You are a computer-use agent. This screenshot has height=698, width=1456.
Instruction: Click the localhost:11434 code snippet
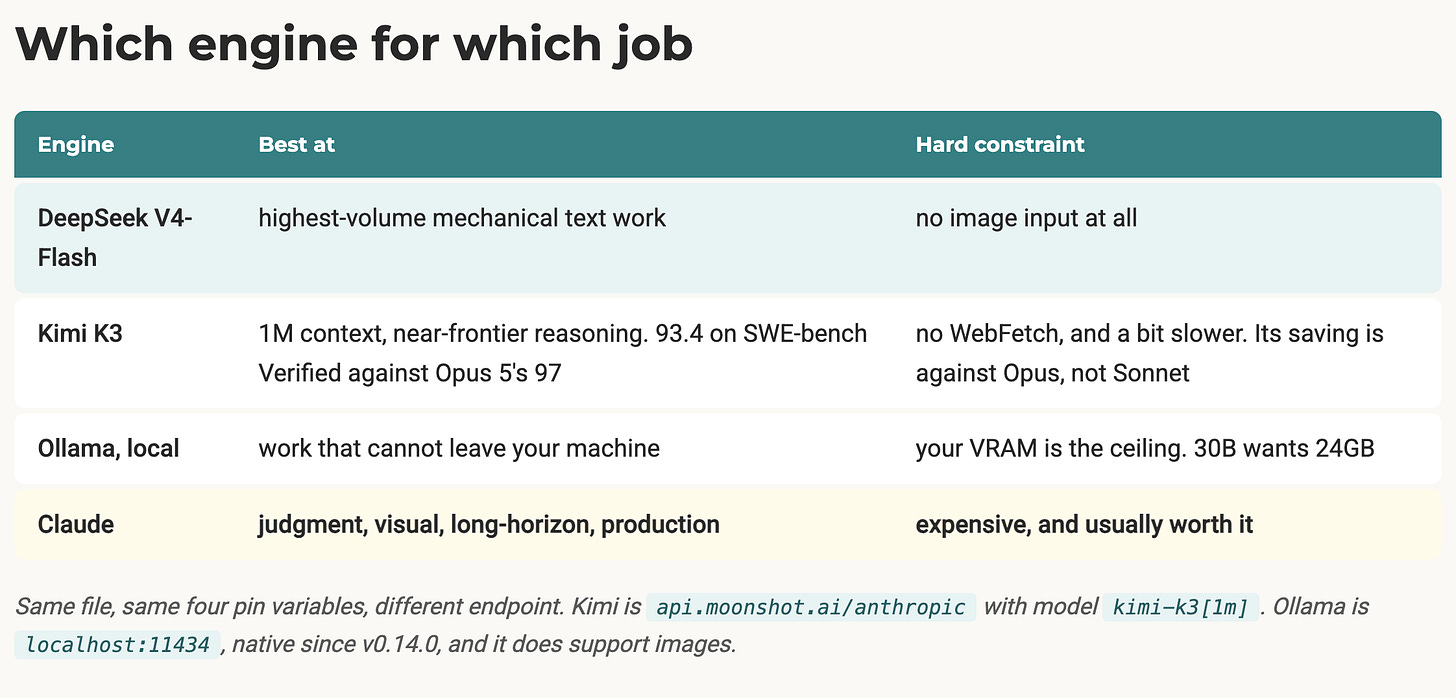pos(118,645)
